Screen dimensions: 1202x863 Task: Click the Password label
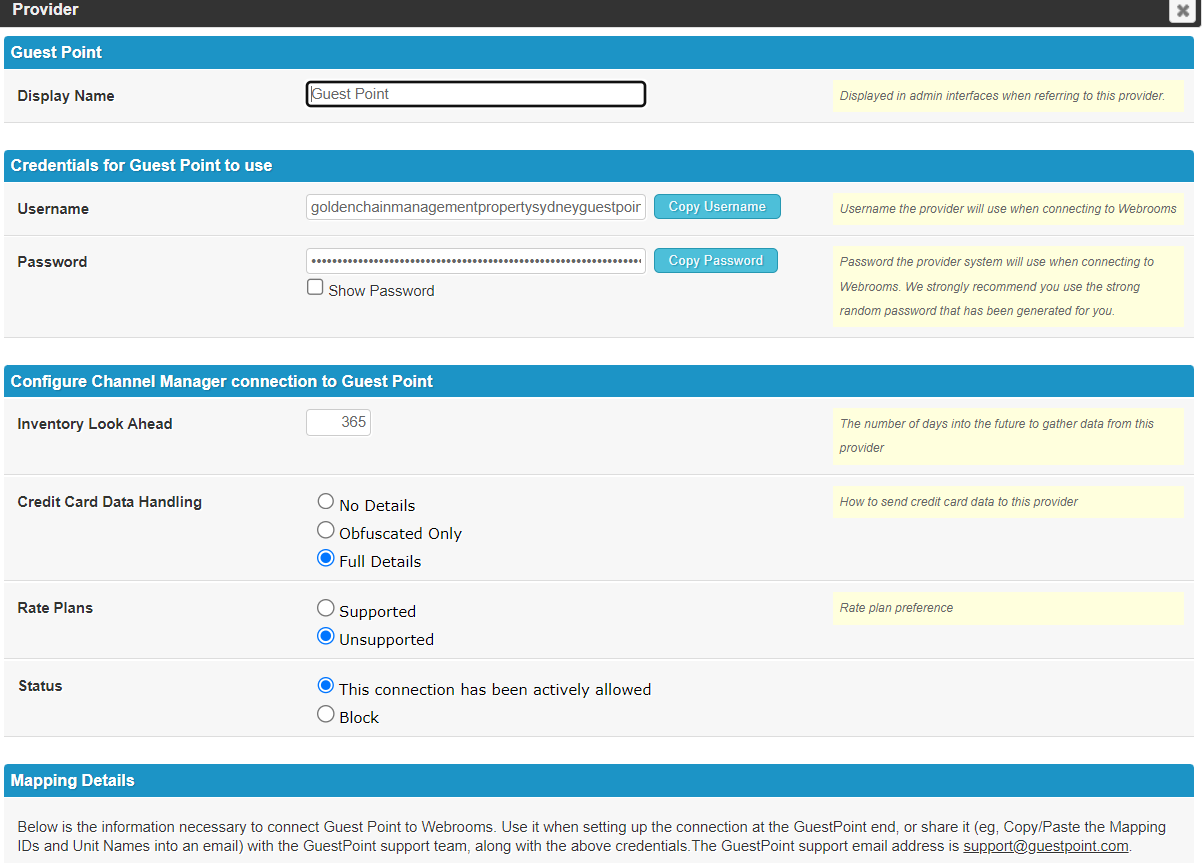pyautogui.click(x=52, y=262)
